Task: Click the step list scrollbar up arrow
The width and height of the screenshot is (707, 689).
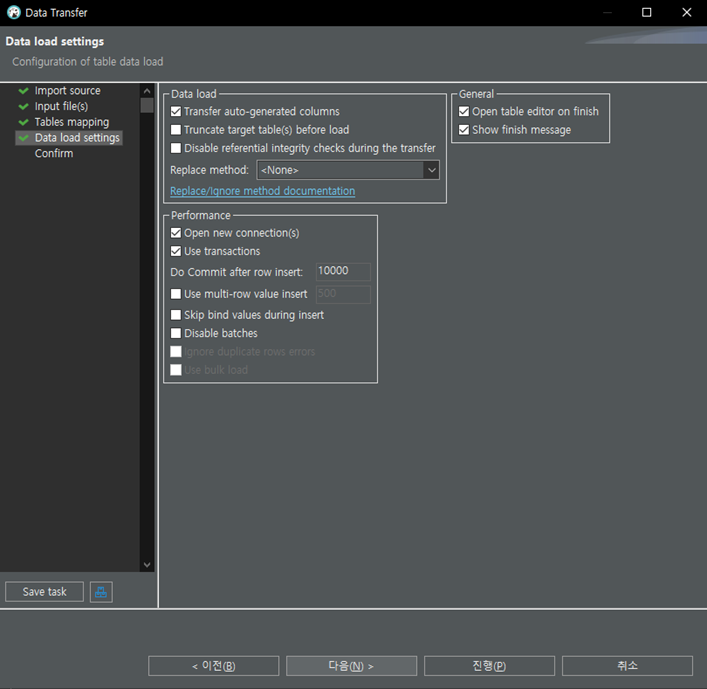Action: pos(147,91)
